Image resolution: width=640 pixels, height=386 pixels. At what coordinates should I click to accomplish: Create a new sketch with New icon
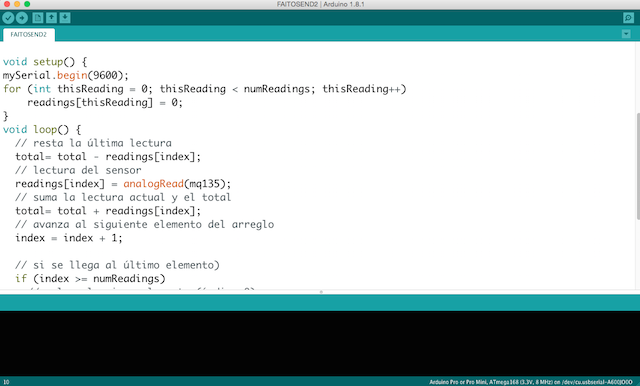tap(38, 18)
